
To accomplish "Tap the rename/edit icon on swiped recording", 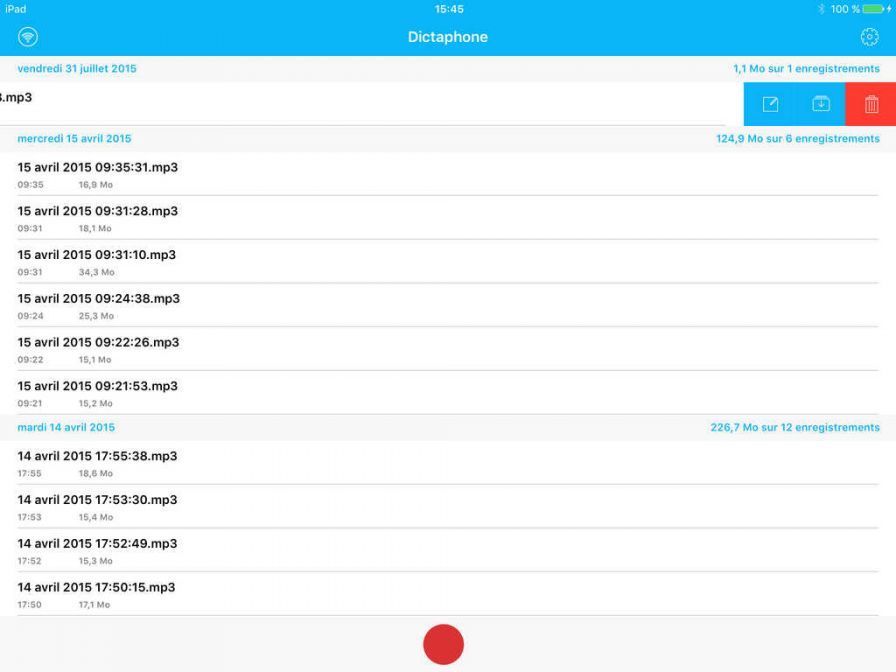I will [x=770, y=104].
